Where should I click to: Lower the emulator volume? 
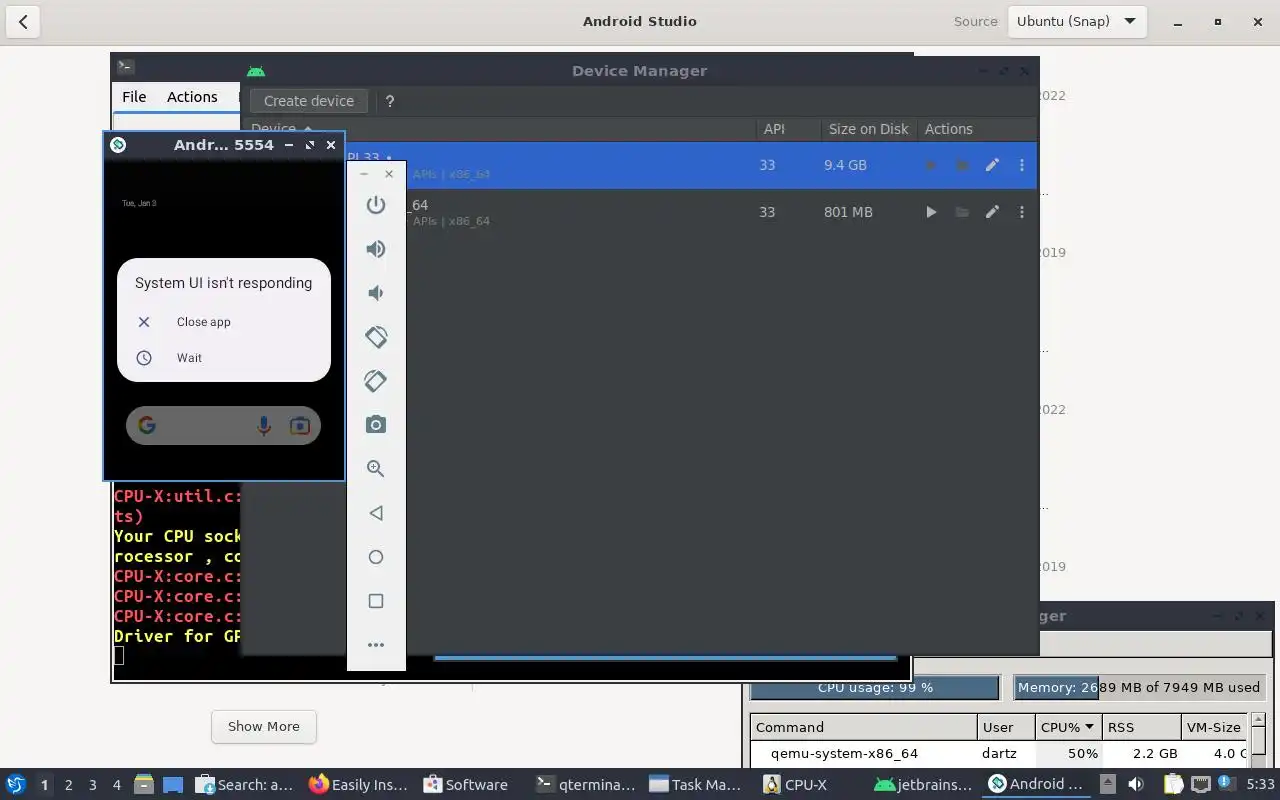pos(376,293)
